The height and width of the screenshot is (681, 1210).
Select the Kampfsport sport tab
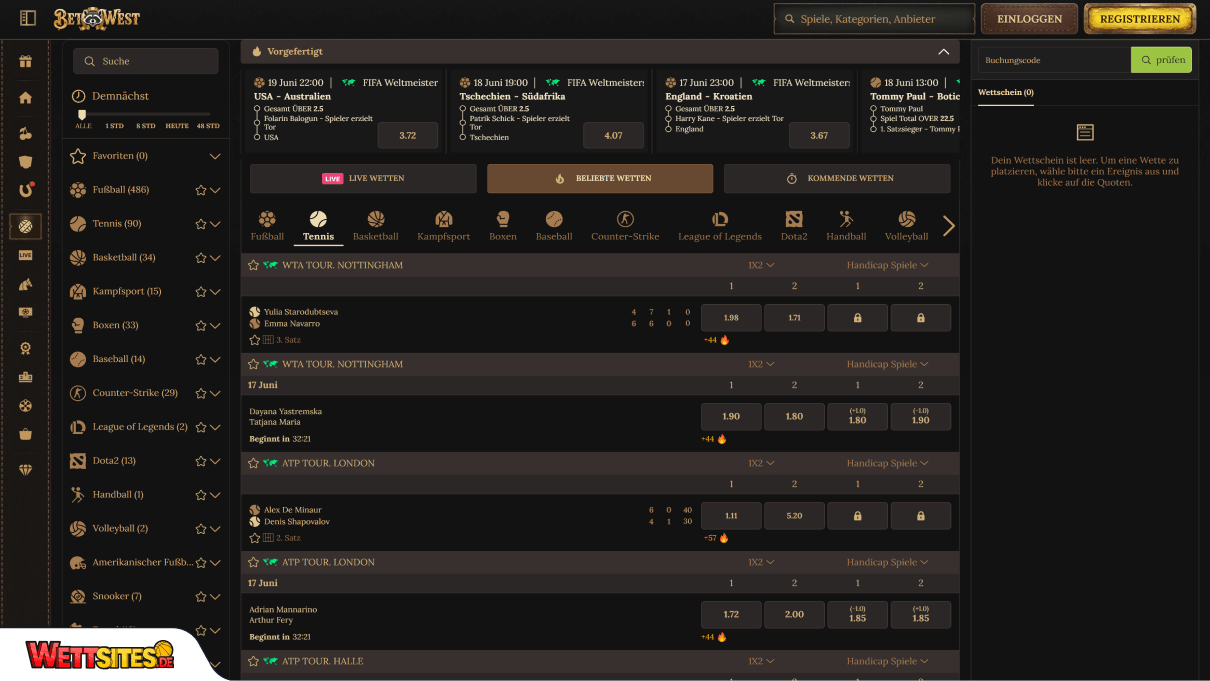pos(444,226)
